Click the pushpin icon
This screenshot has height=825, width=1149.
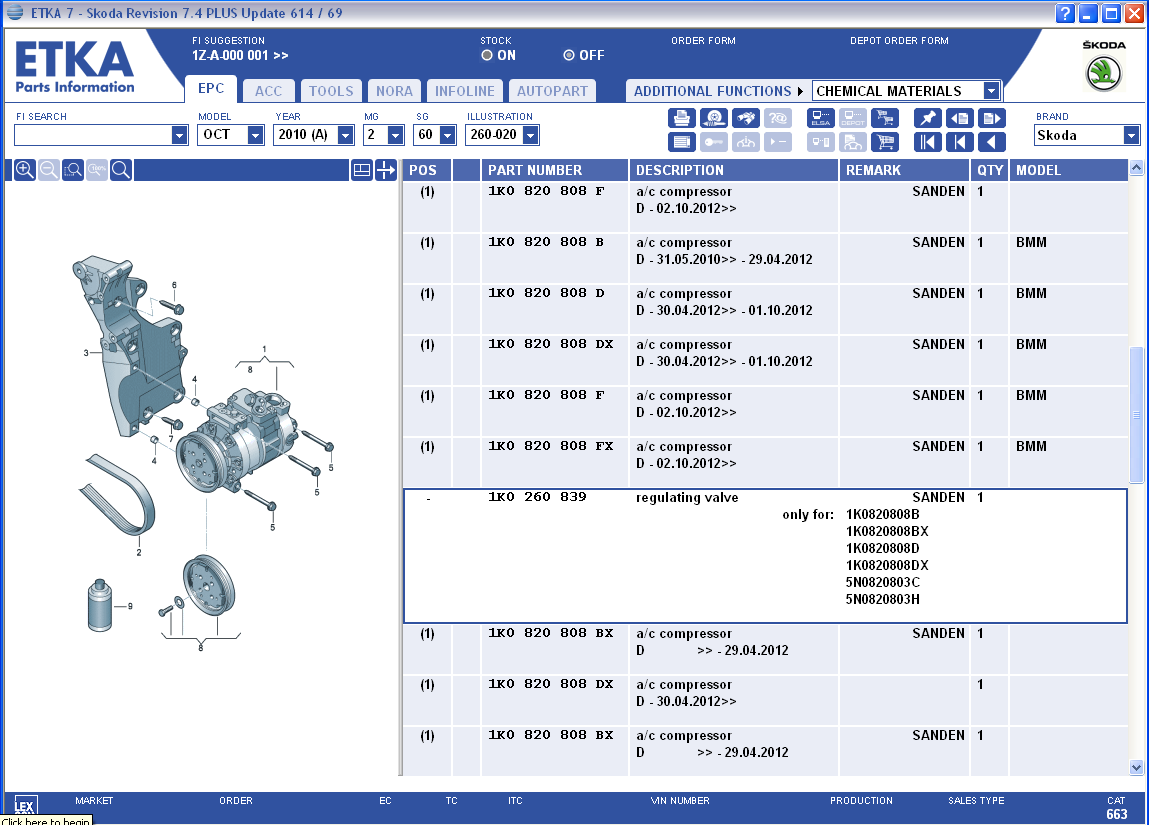[928, 118]
